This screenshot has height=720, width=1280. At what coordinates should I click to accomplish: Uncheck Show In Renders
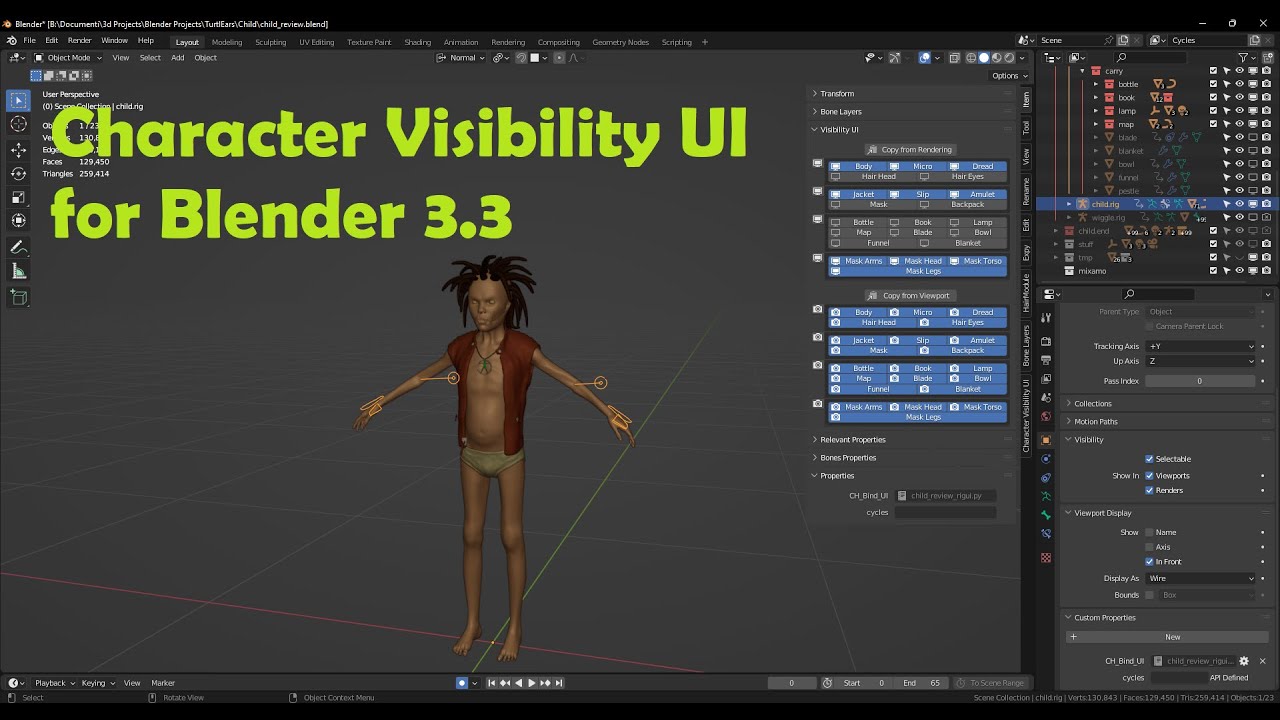(x=1149, y=490)
